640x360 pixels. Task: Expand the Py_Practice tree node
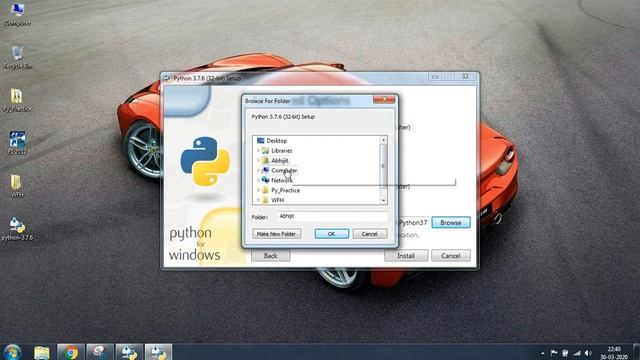tap(258, 190)
